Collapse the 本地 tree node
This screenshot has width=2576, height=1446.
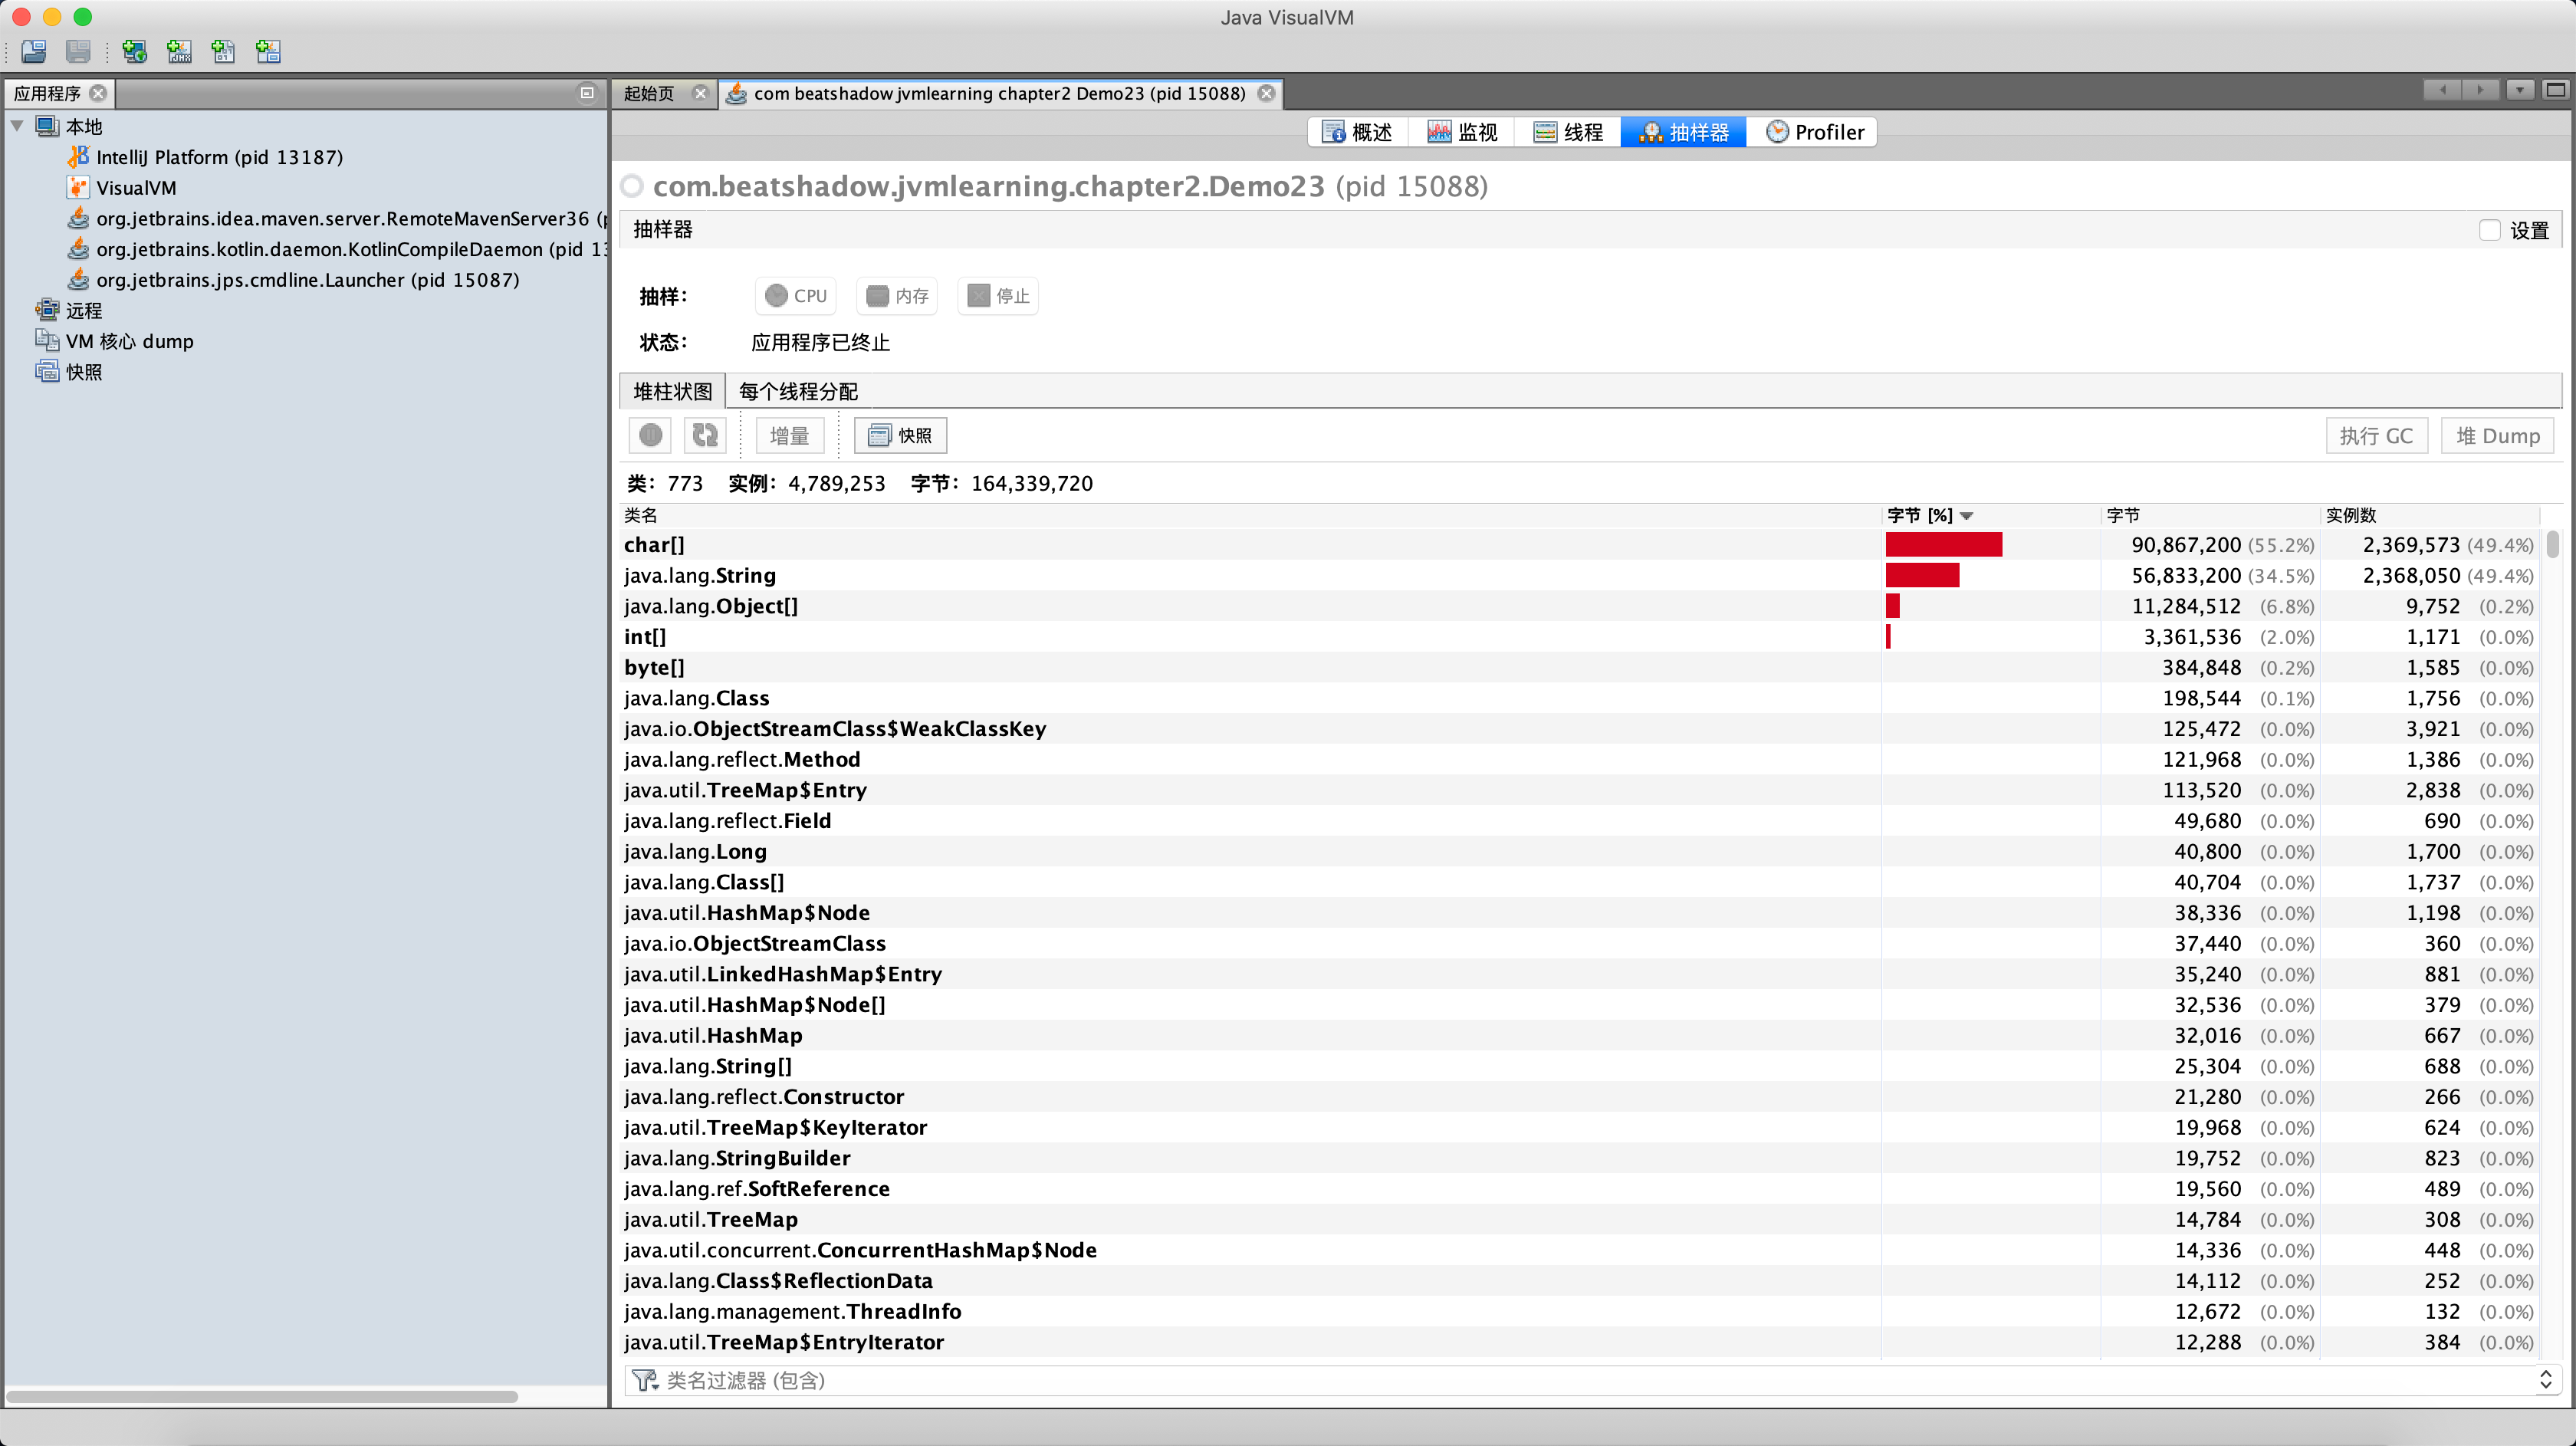click(x=17, y=126)
